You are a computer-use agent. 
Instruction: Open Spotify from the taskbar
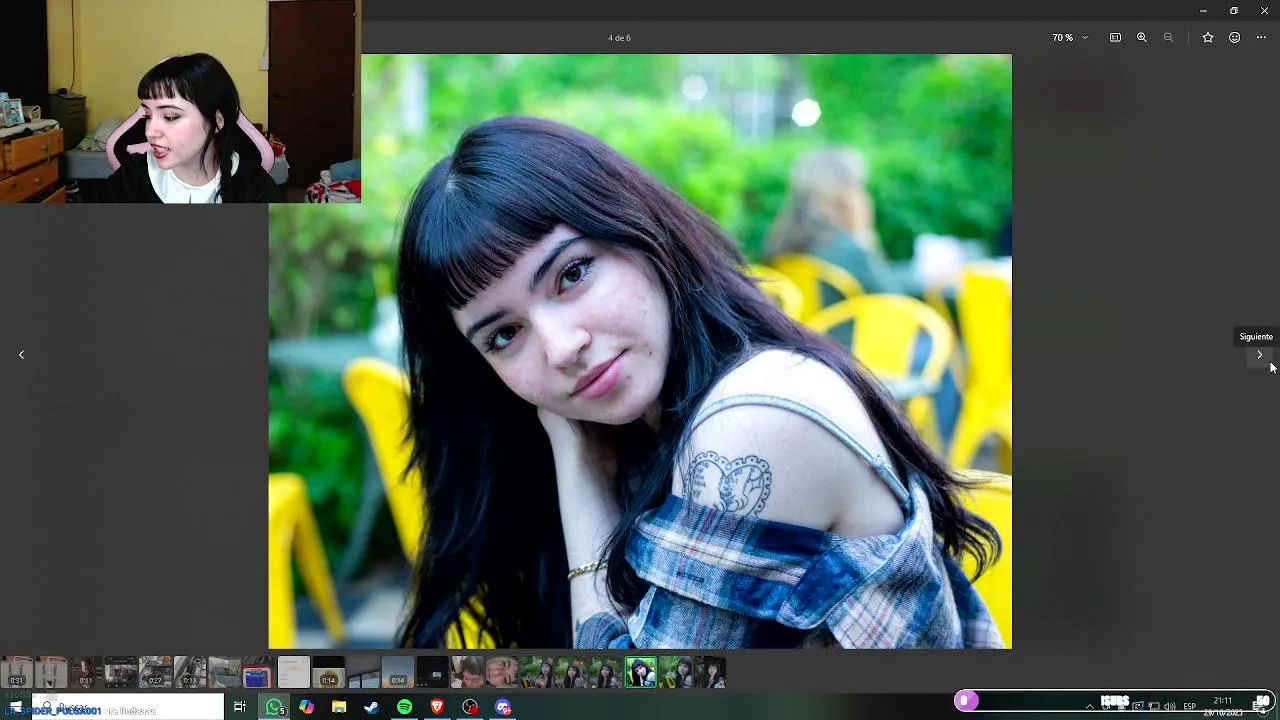coord(404,707)
